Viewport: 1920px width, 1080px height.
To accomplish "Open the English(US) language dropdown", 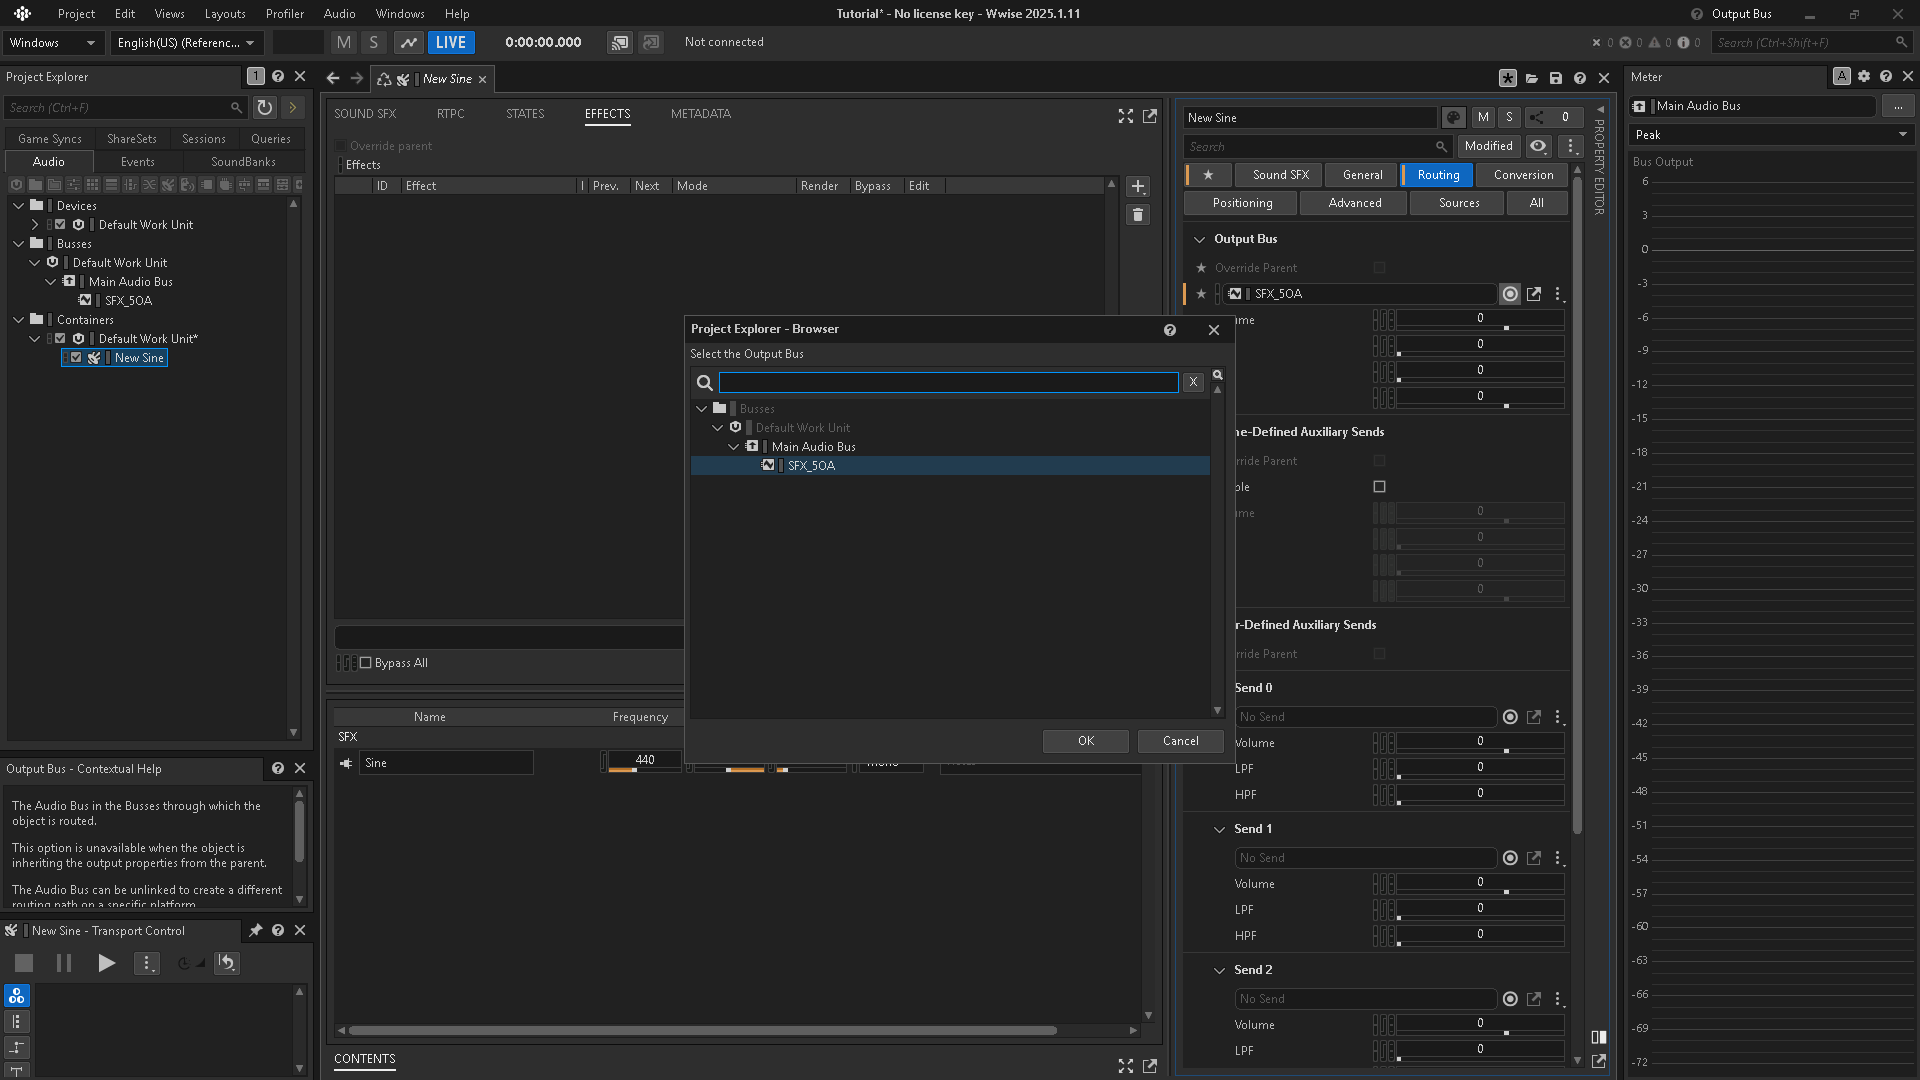I will [186, 42].
